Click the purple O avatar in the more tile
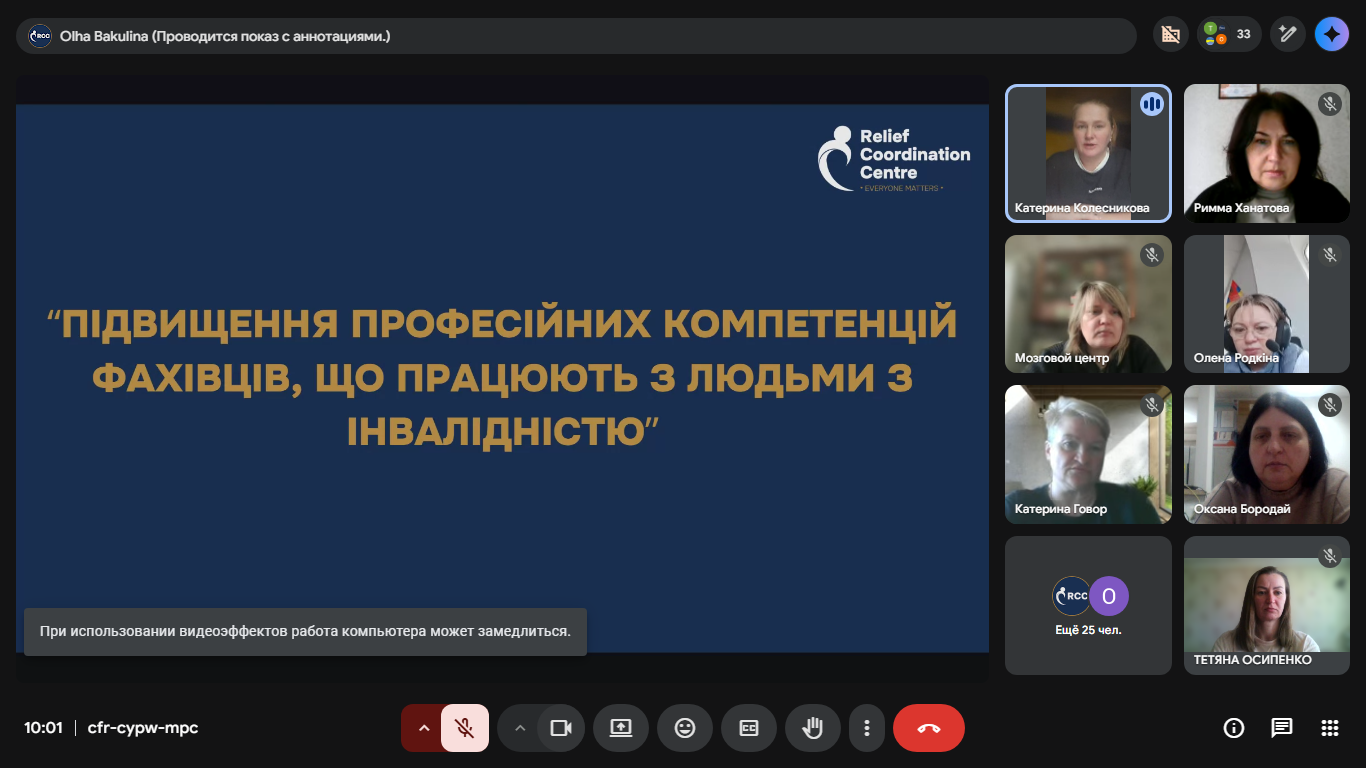Image resolution: width=1366 pixels, height=768 pixels. click(x=1108, y=597)
